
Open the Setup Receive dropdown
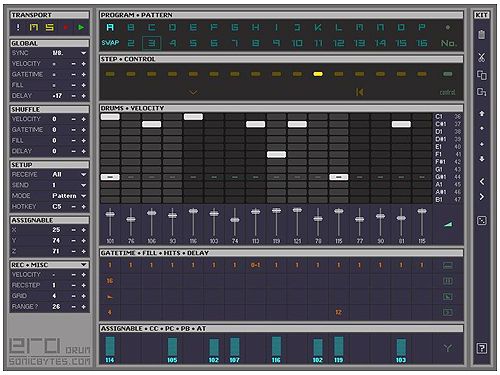point(83,174)
